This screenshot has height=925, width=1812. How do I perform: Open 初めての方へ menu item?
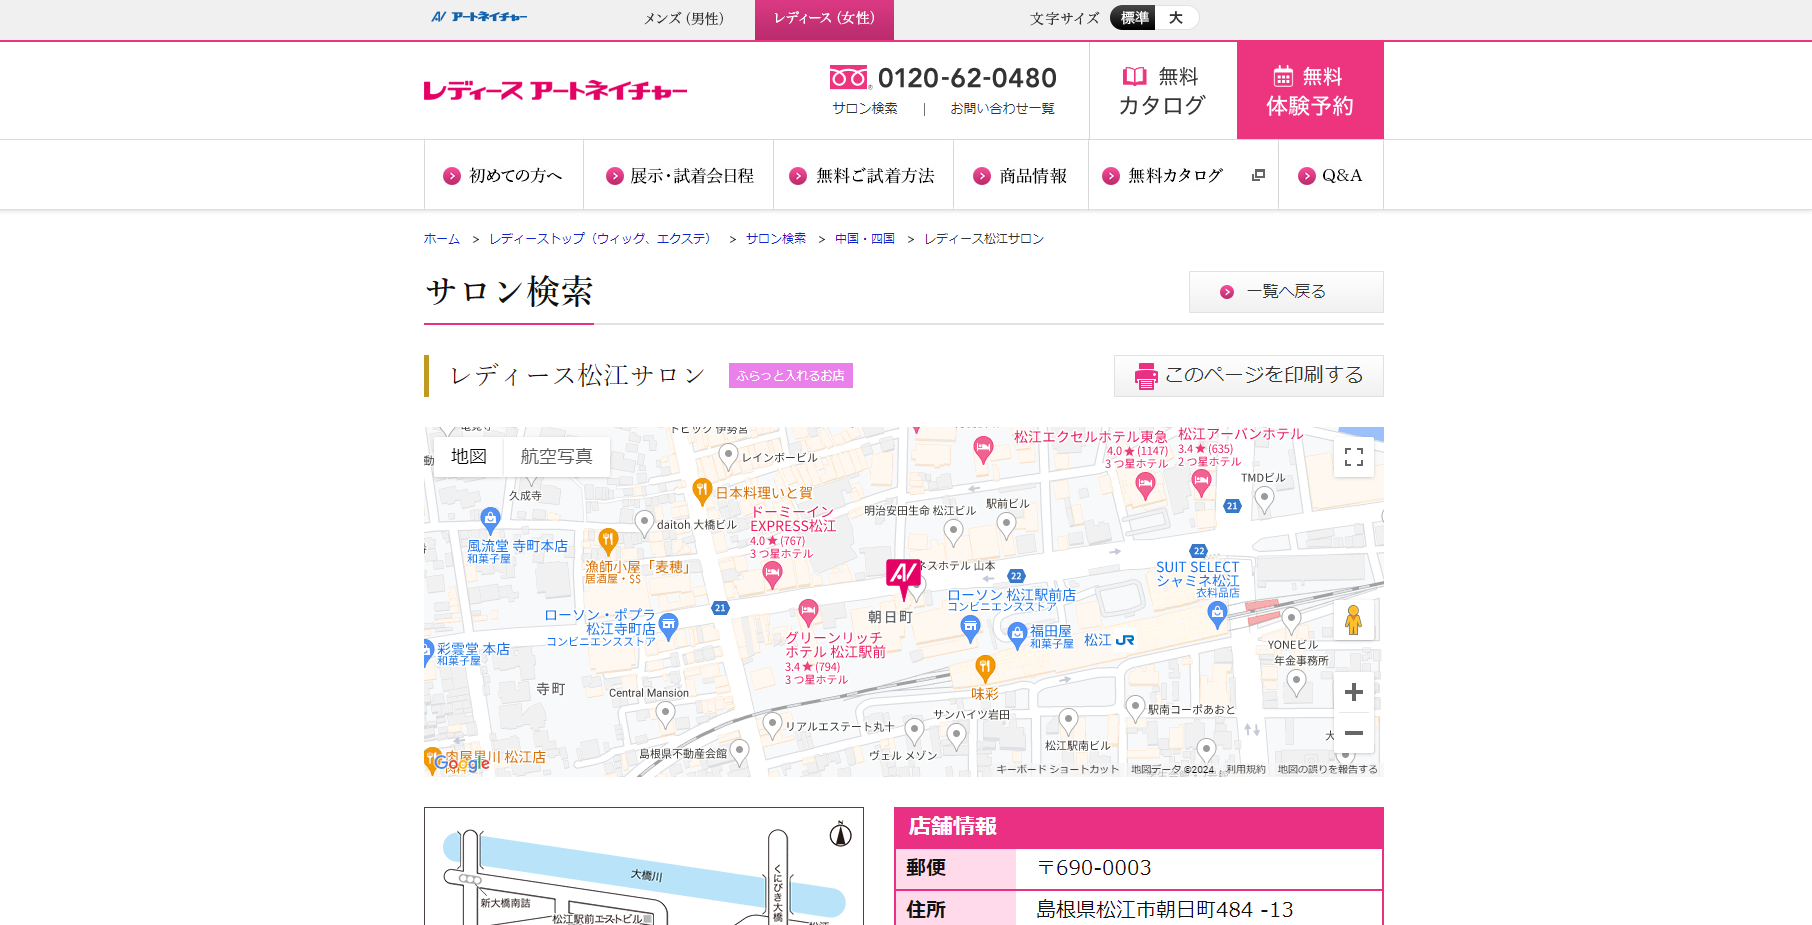(x=503, y=175)
